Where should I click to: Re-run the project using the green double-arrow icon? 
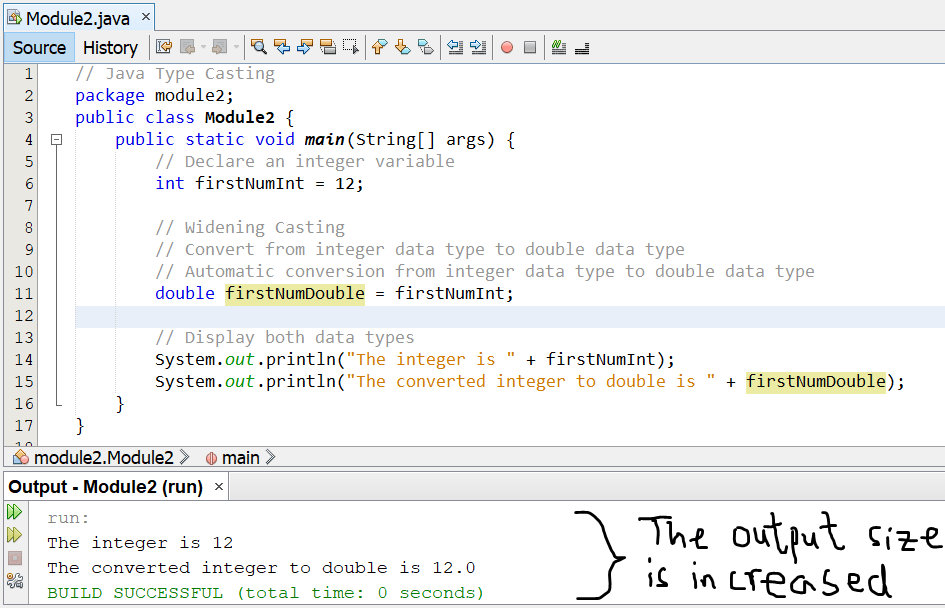point(14,512)
